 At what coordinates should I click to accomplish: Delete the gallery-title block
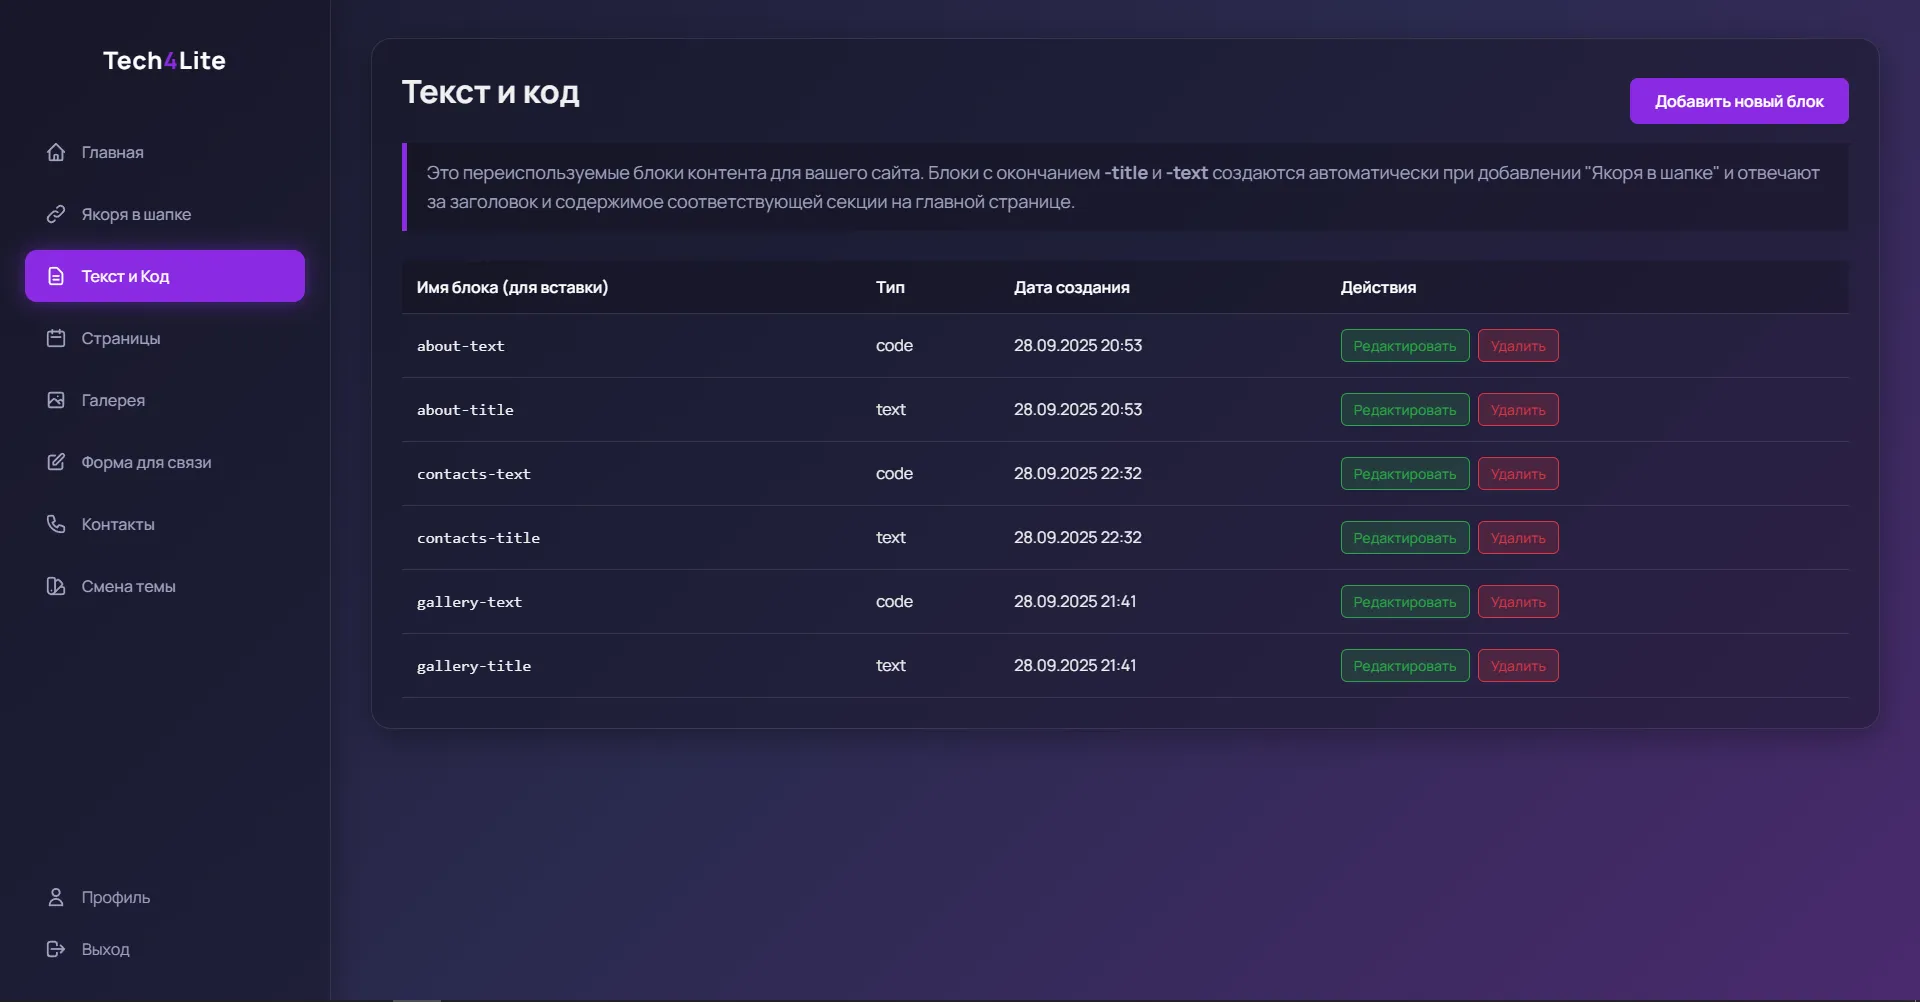point(1517,666)
